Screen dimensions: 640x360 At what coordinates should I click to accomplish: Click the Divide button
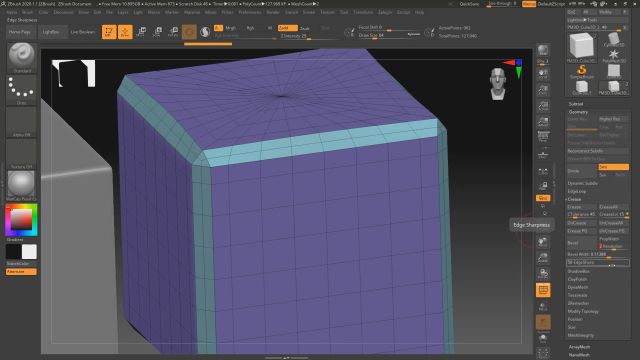click(582, 171)
